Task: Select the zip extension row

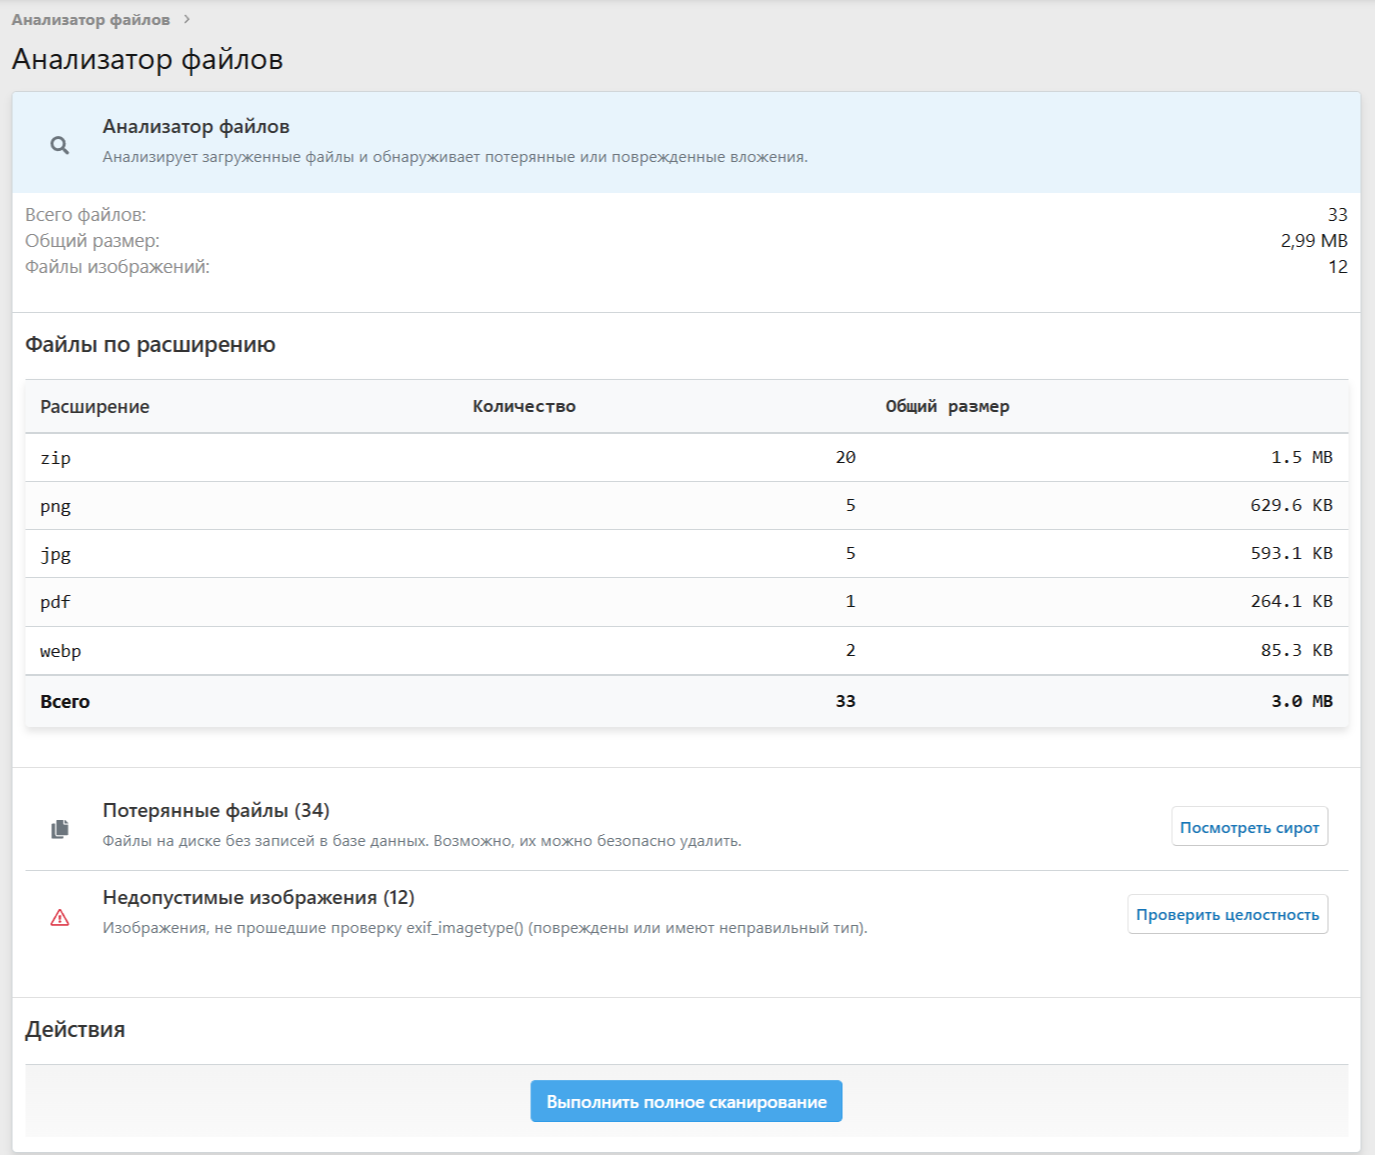Action: [x=686, y=458]
